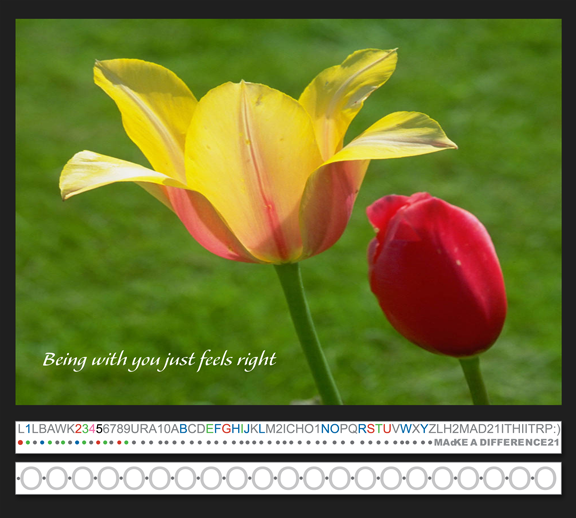Click the green letter T link
This screenshot has height=518, width=576.
pyautogui.click(x=379, y=429)
